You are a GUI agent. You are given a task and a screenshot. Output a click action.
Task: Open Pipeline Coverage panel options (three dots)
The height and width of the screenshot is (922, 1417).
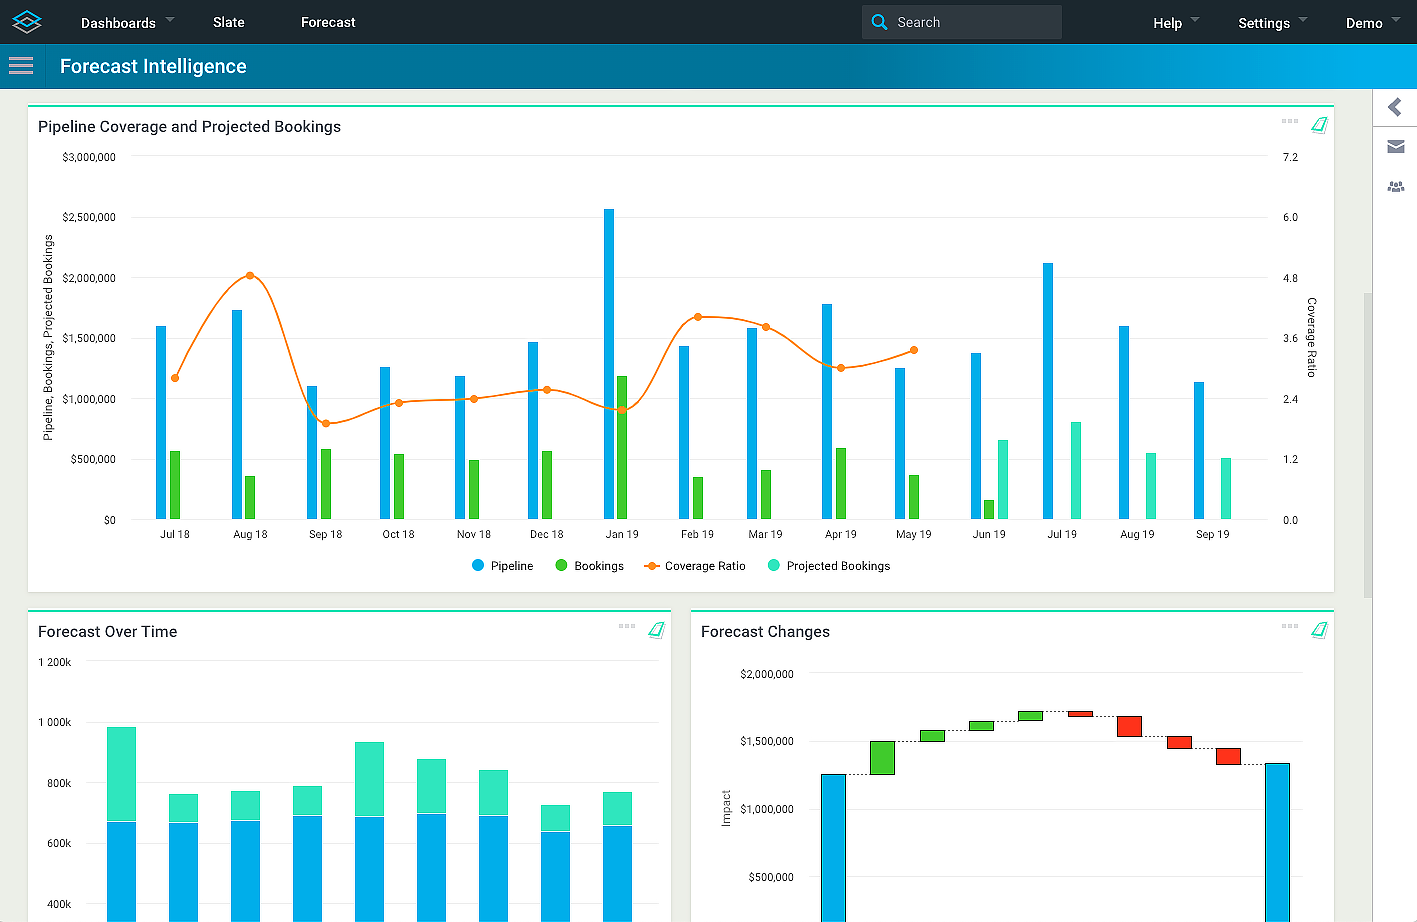pos(1289,121)
